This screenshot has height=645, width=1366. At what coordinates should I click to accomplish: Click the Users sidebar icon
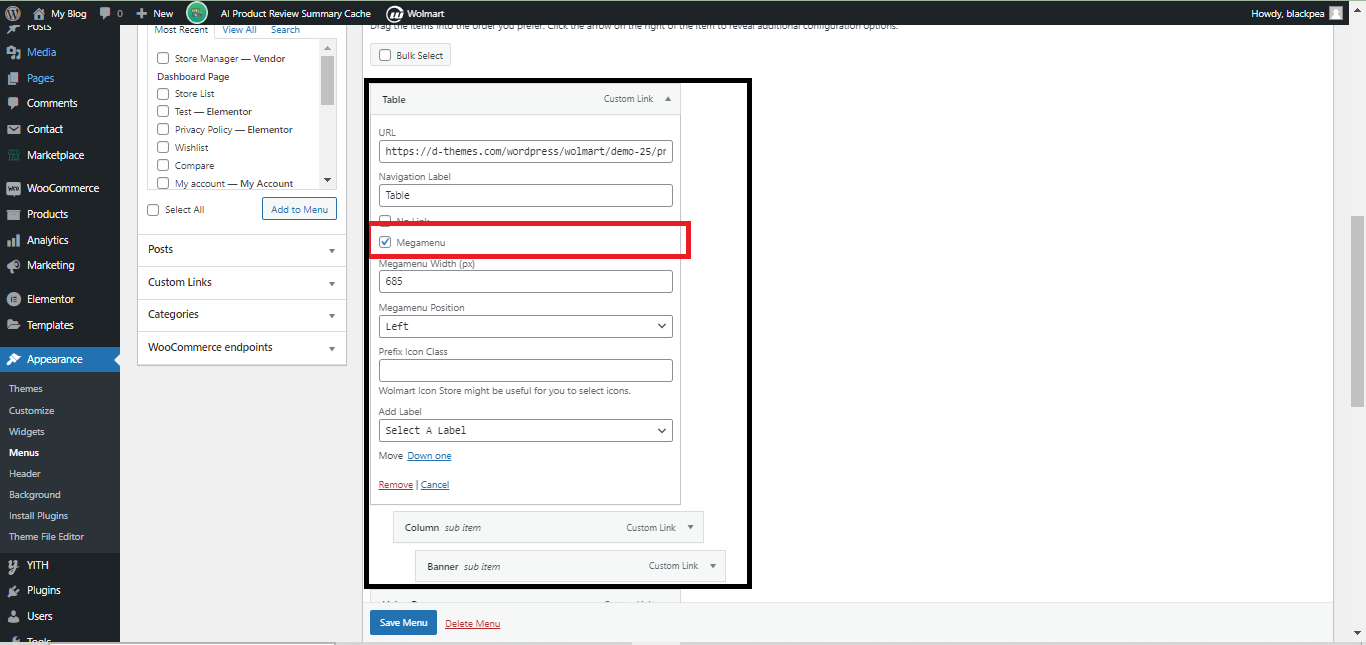click(x=13, y=616)
